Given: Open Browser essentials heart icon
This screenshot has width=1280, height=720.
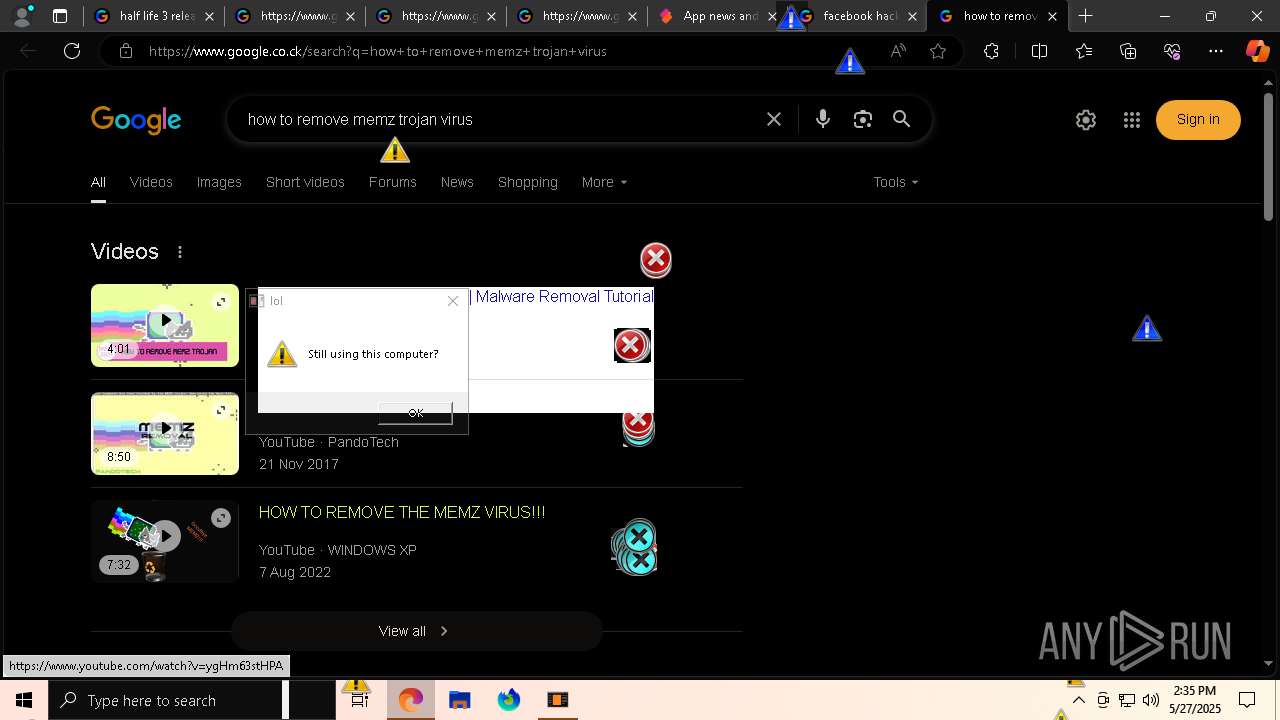Looking at the screenshot, I should coord(1172,51).
